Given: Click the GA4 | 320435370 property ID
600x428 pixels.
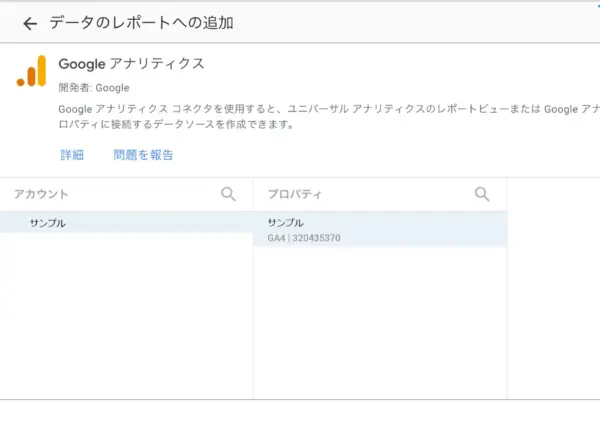Looking at the screenshot, I should [304, 238].
